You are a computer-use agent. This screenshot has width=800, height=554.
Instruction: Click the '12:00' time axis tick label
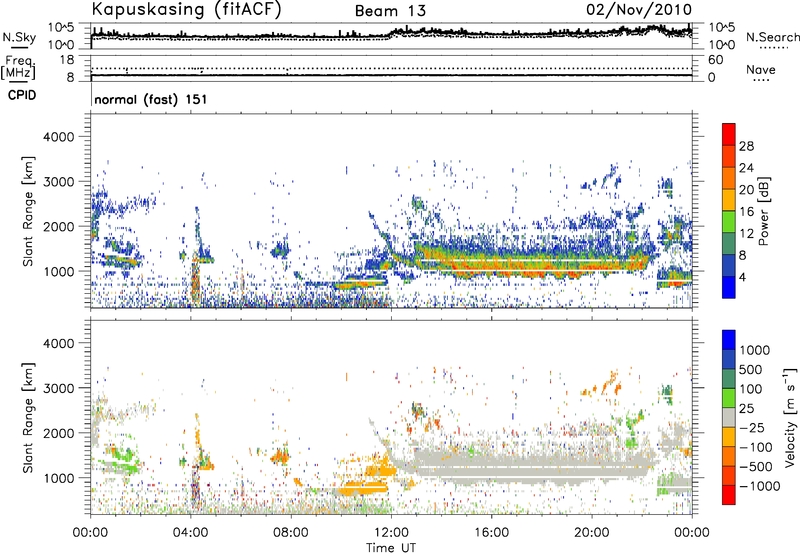point(391,533)
